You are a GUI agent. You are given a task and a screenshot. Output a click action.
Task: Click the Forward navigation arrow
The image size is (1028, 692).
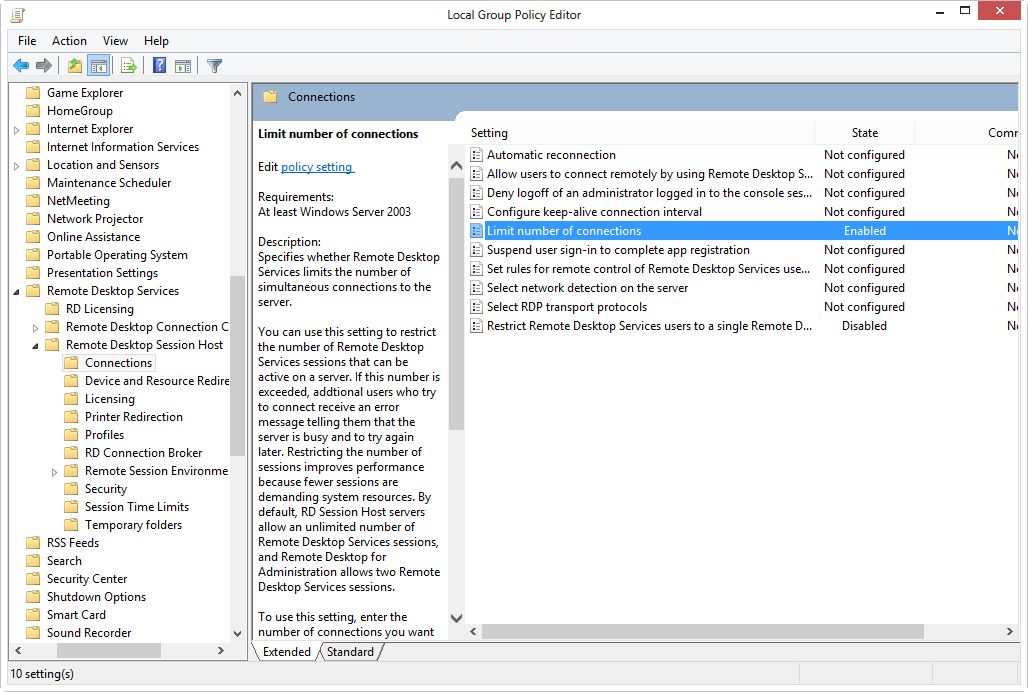[x=45, y=65]
